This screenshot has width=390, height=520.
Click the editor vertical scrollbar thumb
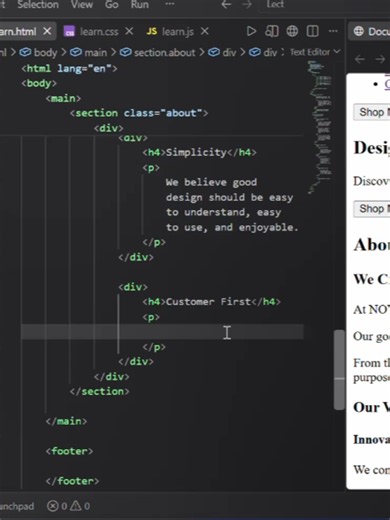pos(339,369)
